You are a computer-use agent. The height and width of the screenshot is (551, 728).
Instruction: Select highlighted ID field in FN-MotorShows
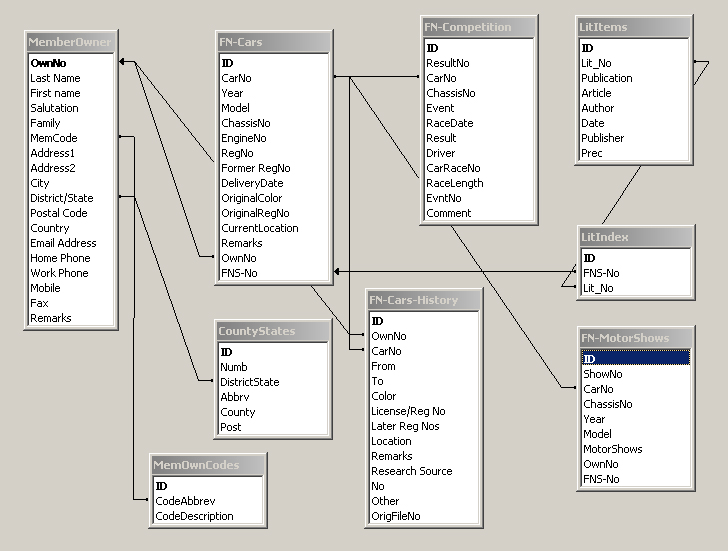tap(634, 359)
